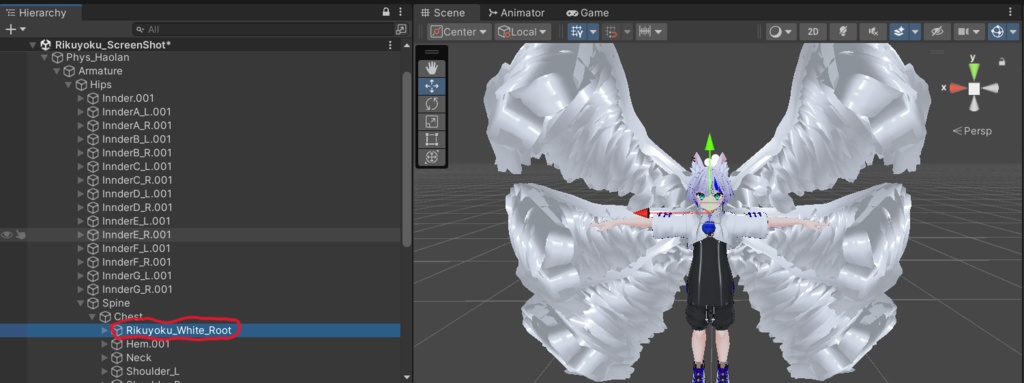Viewport: 1024px width, 383px height.
Task: Collapse the Phys_Haolan object
Action: pos(45,58)
